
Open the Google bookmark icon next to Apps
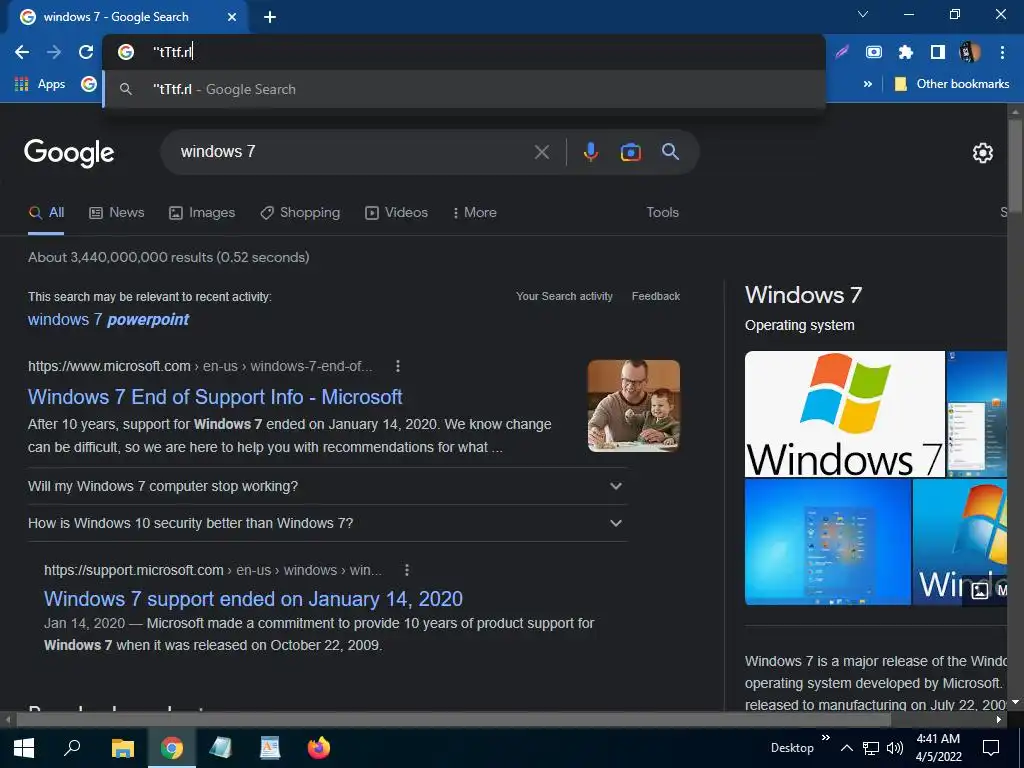click(x=89, y=84)
